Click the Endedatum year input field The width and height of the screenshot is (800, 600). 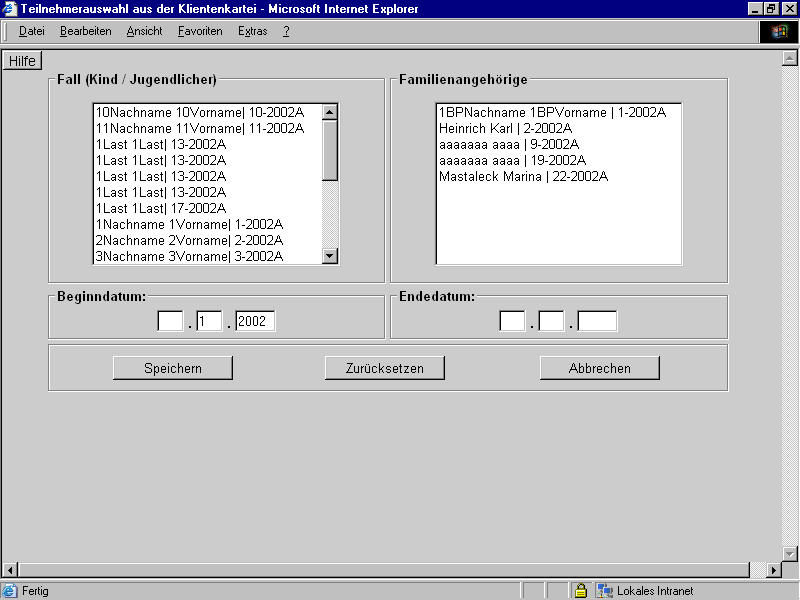[x=597, y=321]
